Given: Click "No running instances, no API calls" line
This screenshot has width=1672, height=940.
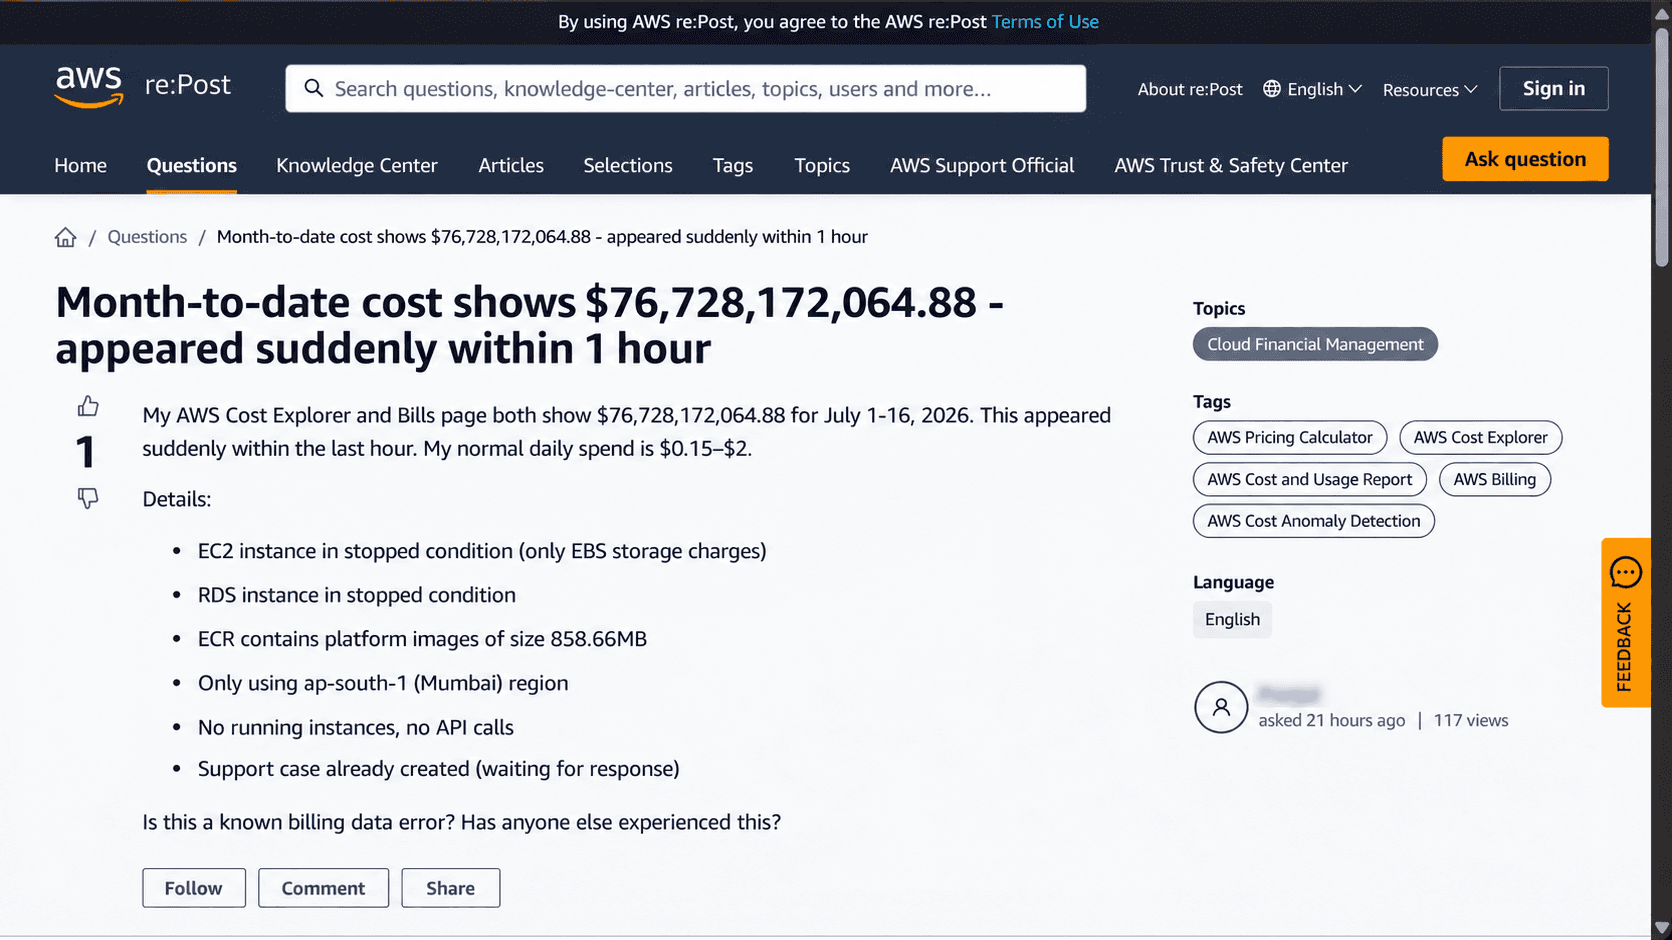Looking at the screenshot, I should (355, 727).
